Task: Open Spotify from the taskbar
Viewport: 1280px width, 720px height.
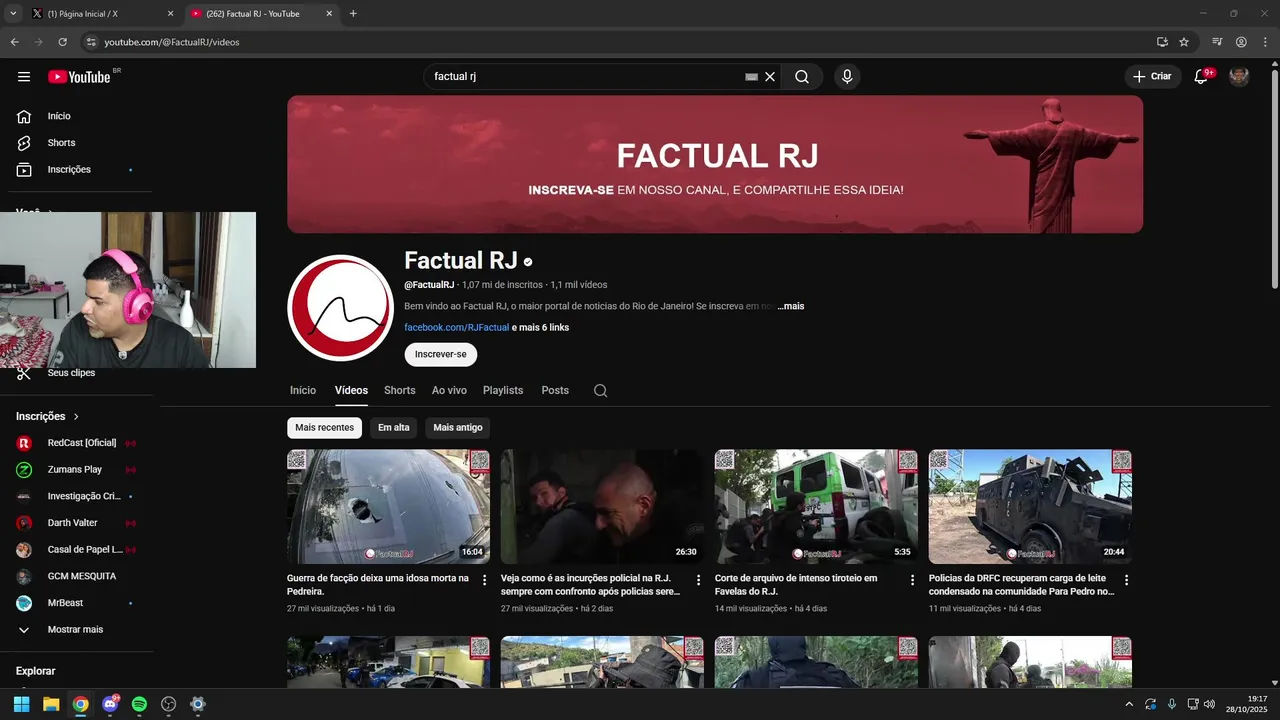Action: (x=139, y=704)
